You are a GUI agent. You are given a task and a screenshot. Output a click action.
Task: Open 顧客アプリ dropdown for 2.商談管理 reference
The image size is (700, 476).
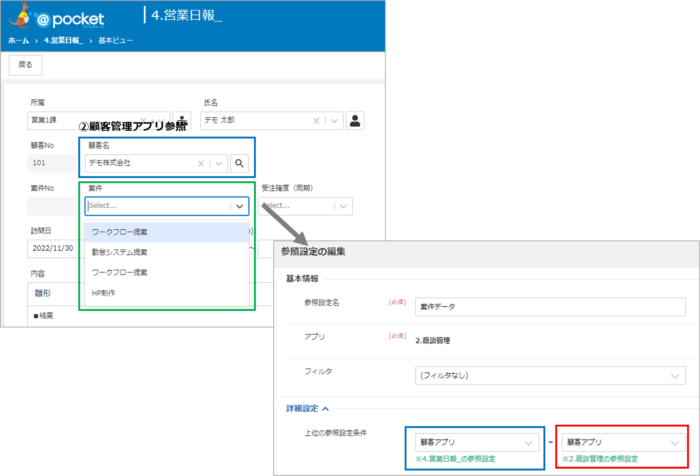(624, 443)
